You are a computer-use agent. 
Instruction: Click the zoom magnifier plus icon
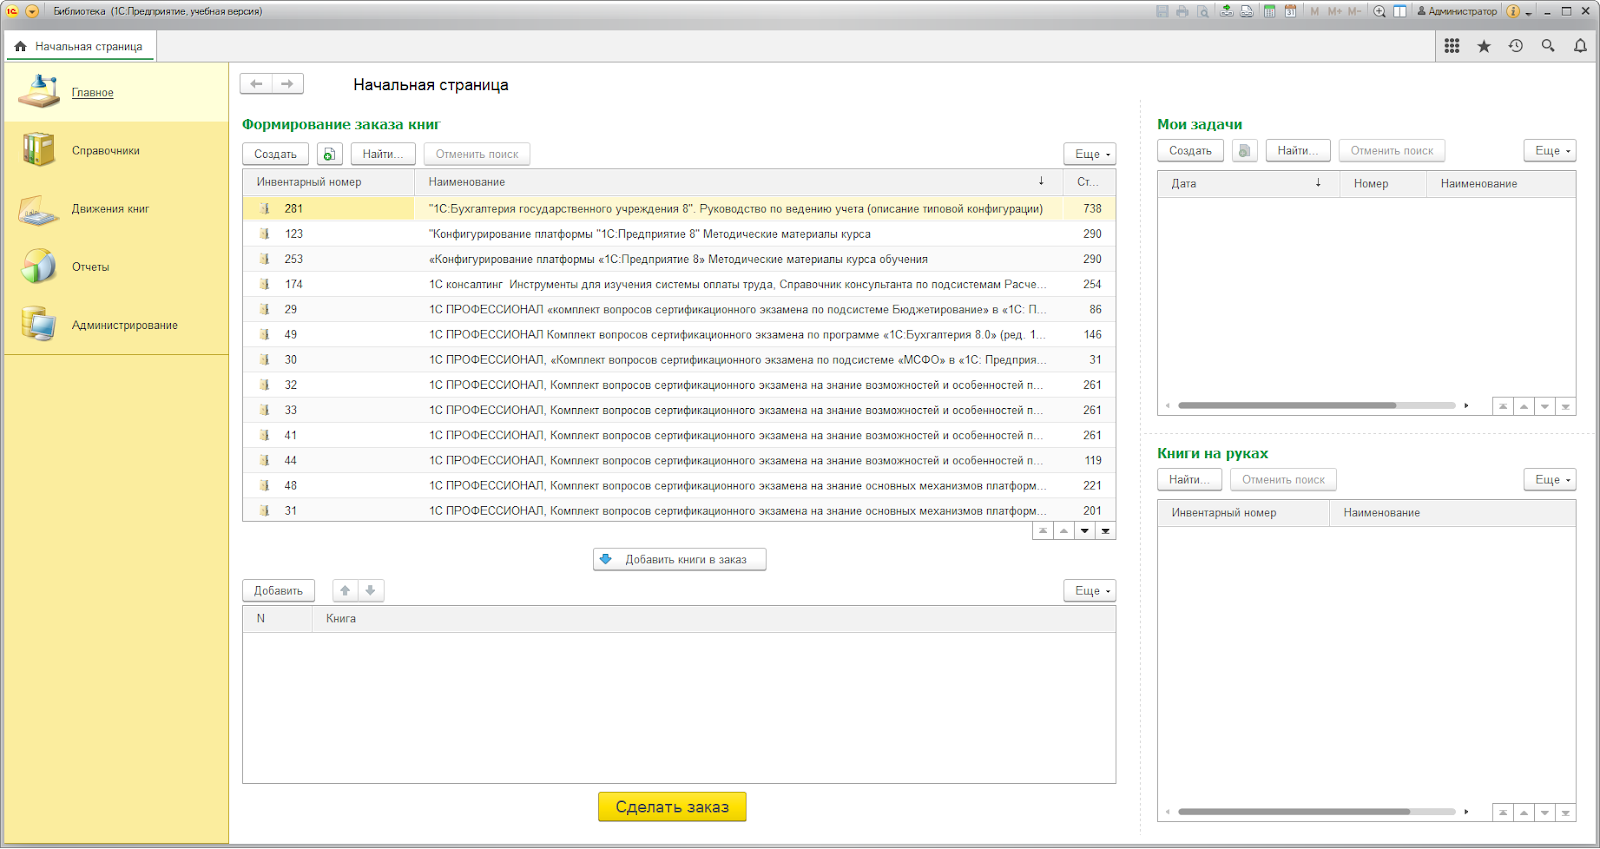pyautogui.click(x=1379, y=11)
